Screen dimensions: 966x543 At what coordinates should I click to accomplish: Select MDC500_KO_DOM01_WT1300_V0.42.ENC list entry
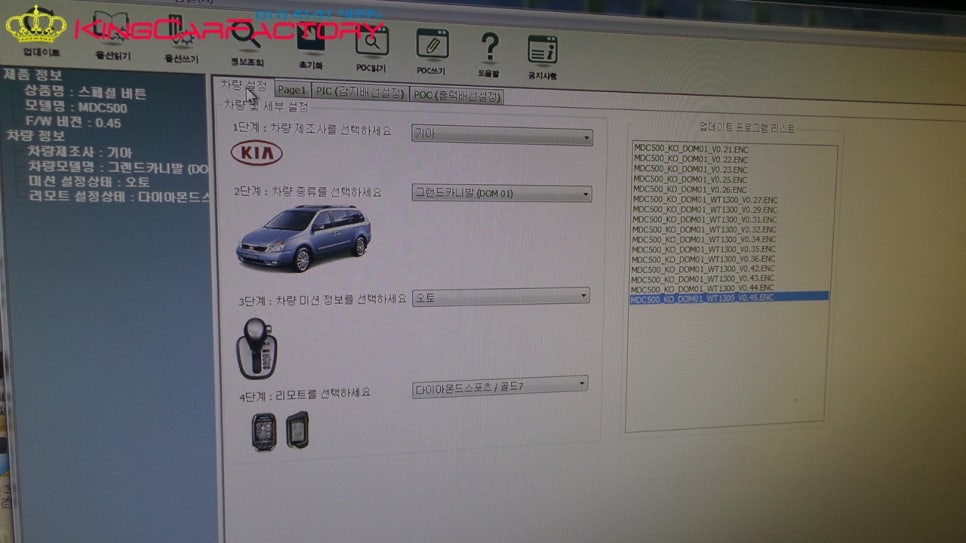(x=703, y=269)
